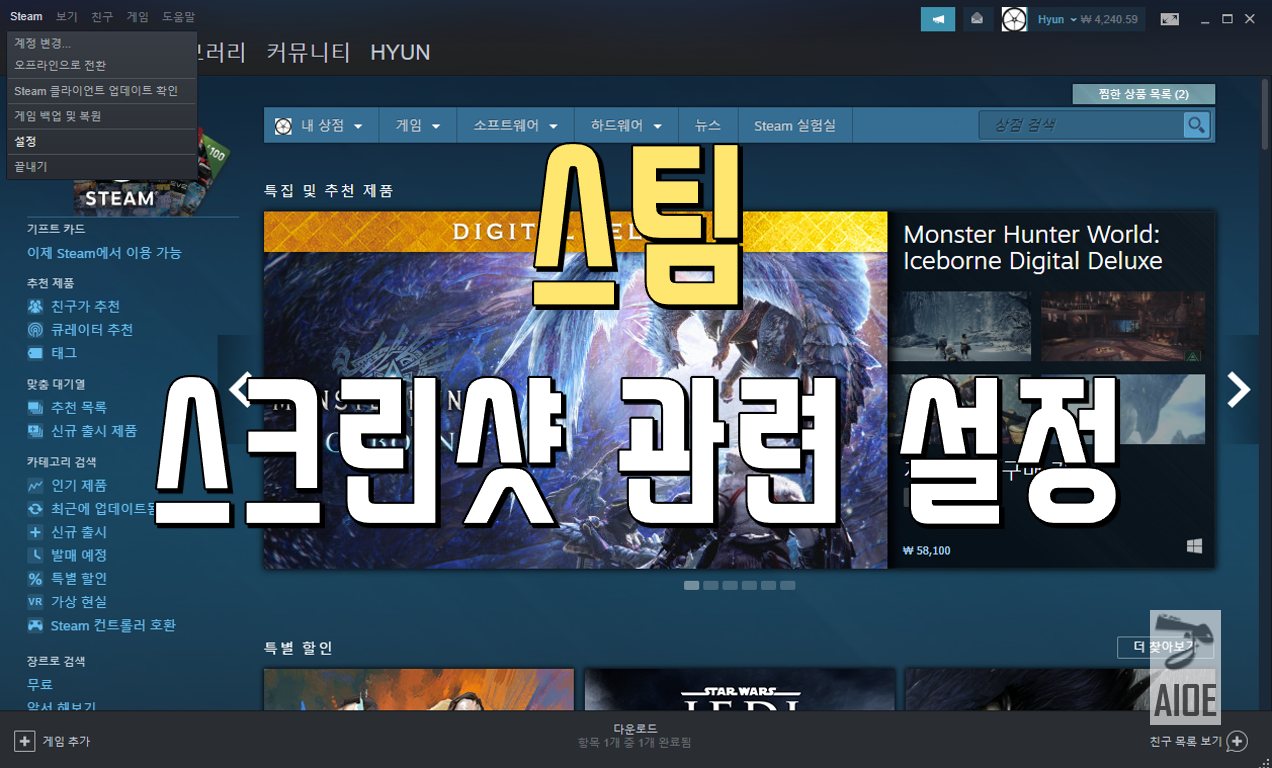Switch to Big Picture mode icon
This screenshot has width=1272, height=768.
(1169, 19)
